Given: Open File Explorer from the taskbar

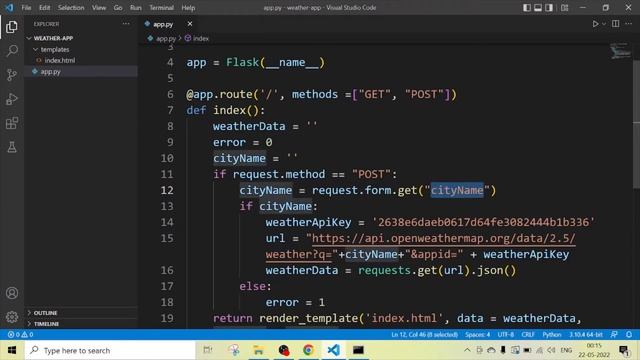Looking at the screenshot, I should tap(258, 350).
